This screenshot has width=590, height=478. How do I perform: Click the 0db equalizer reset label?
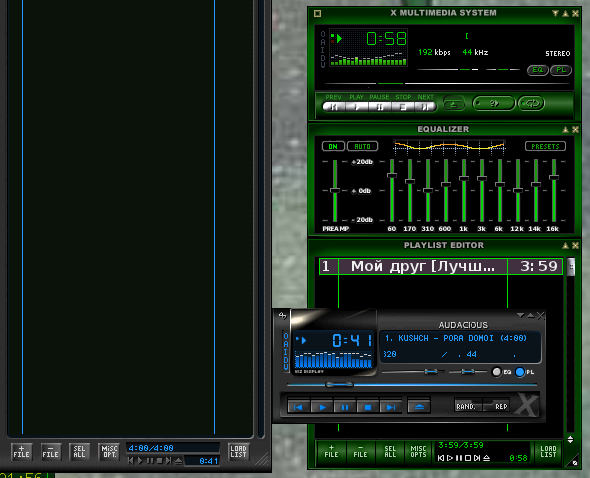[x=361, y=191]
